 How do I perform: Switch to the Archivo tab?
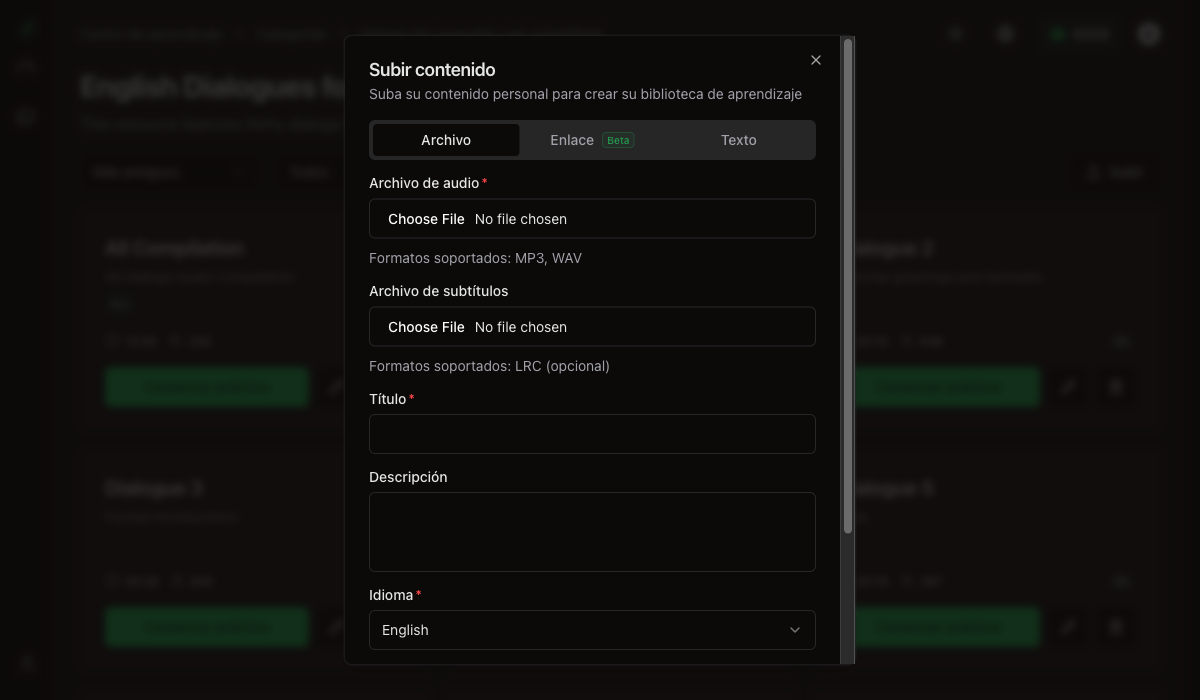tap(446, 140)
